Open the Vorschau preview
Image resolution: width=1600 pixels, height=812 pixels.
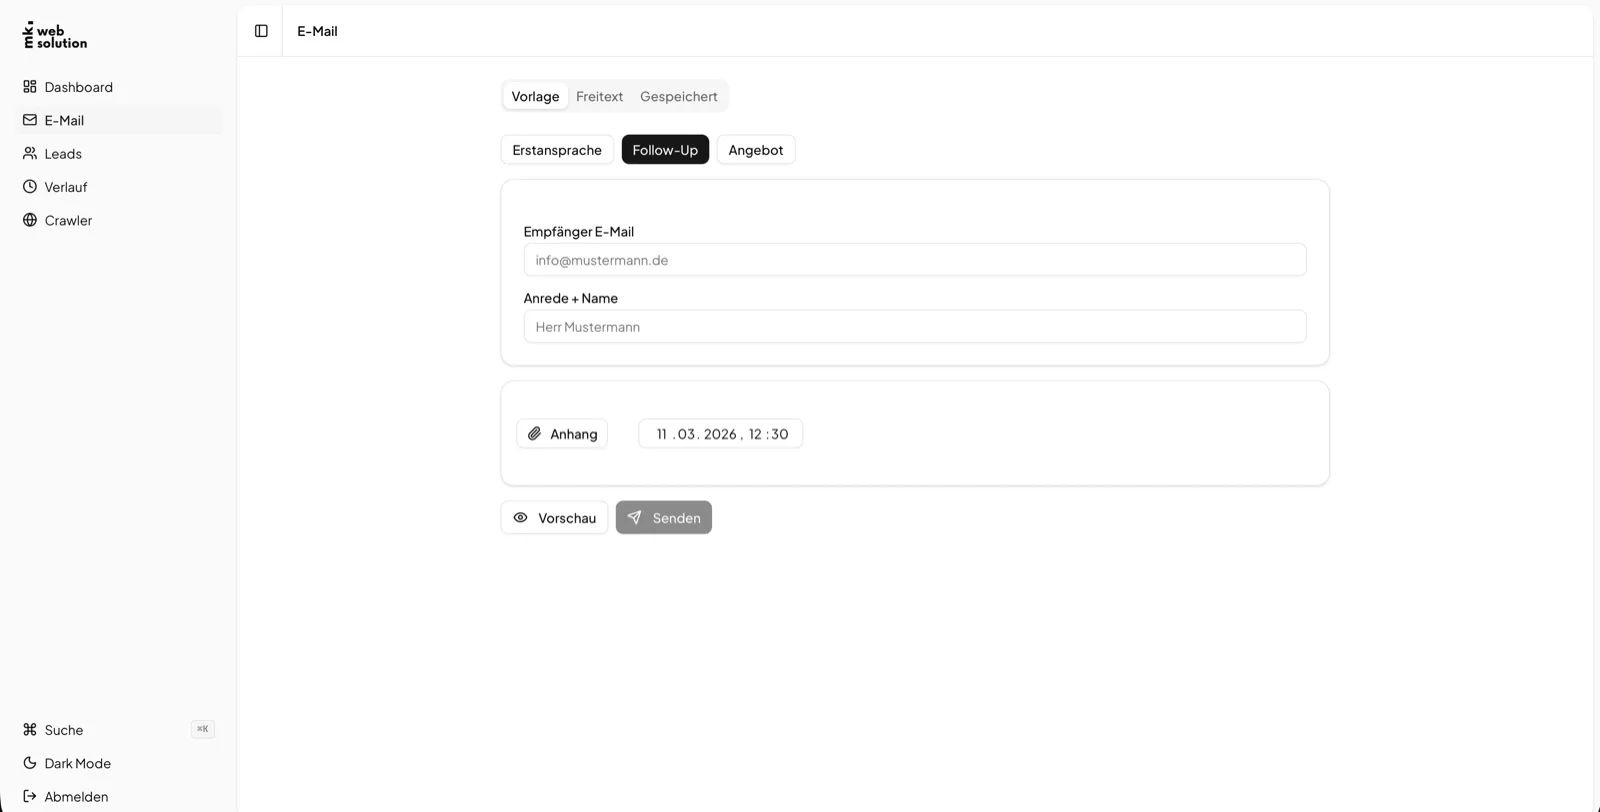[554, 518]
